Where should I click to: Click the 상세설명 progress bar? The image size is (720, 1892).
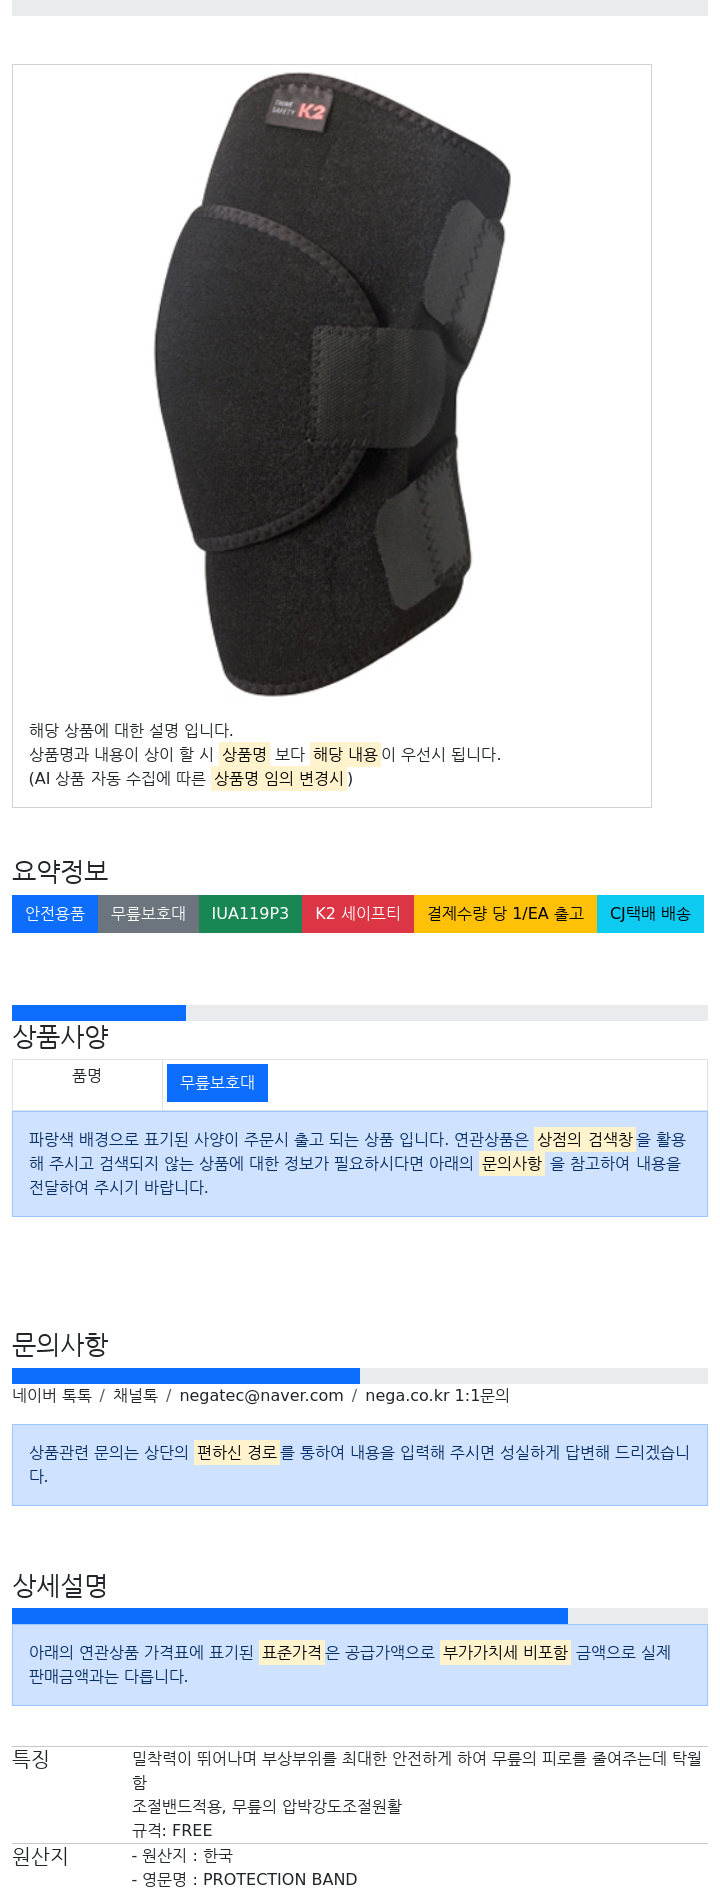pyautogui.click(x=360, y=1616)
